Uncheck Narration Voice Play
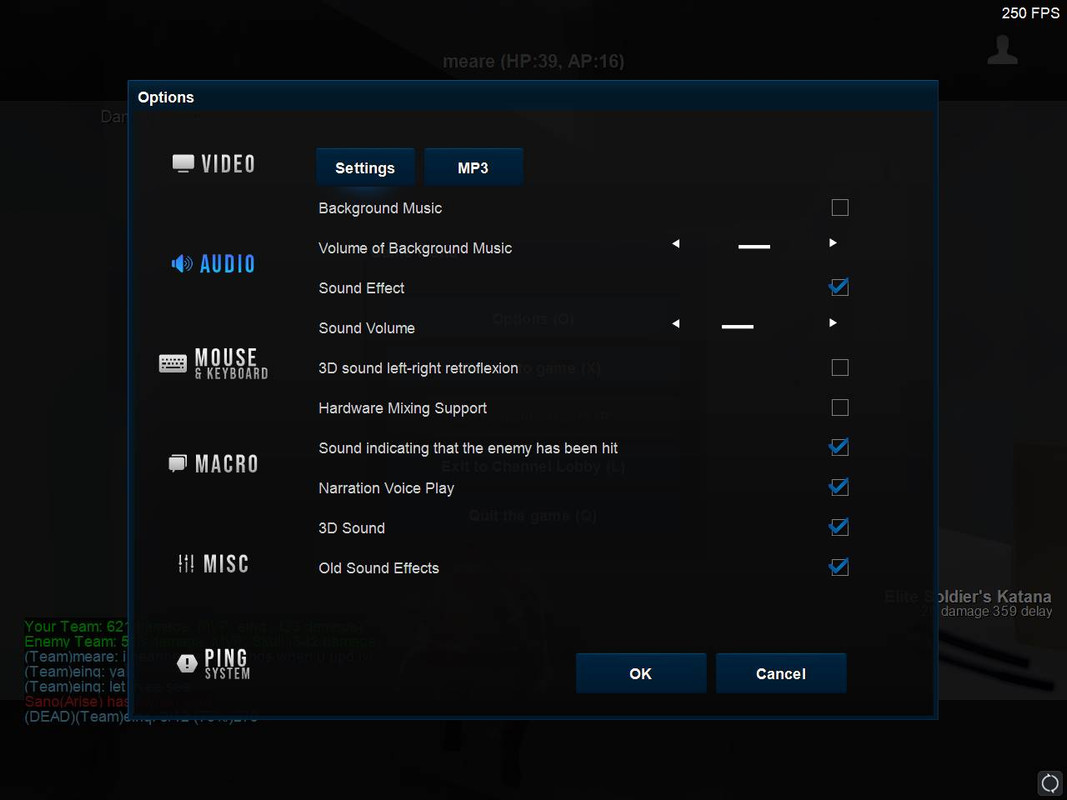Viewport: 1067px width, 800px height. click(x=840, y=487)
